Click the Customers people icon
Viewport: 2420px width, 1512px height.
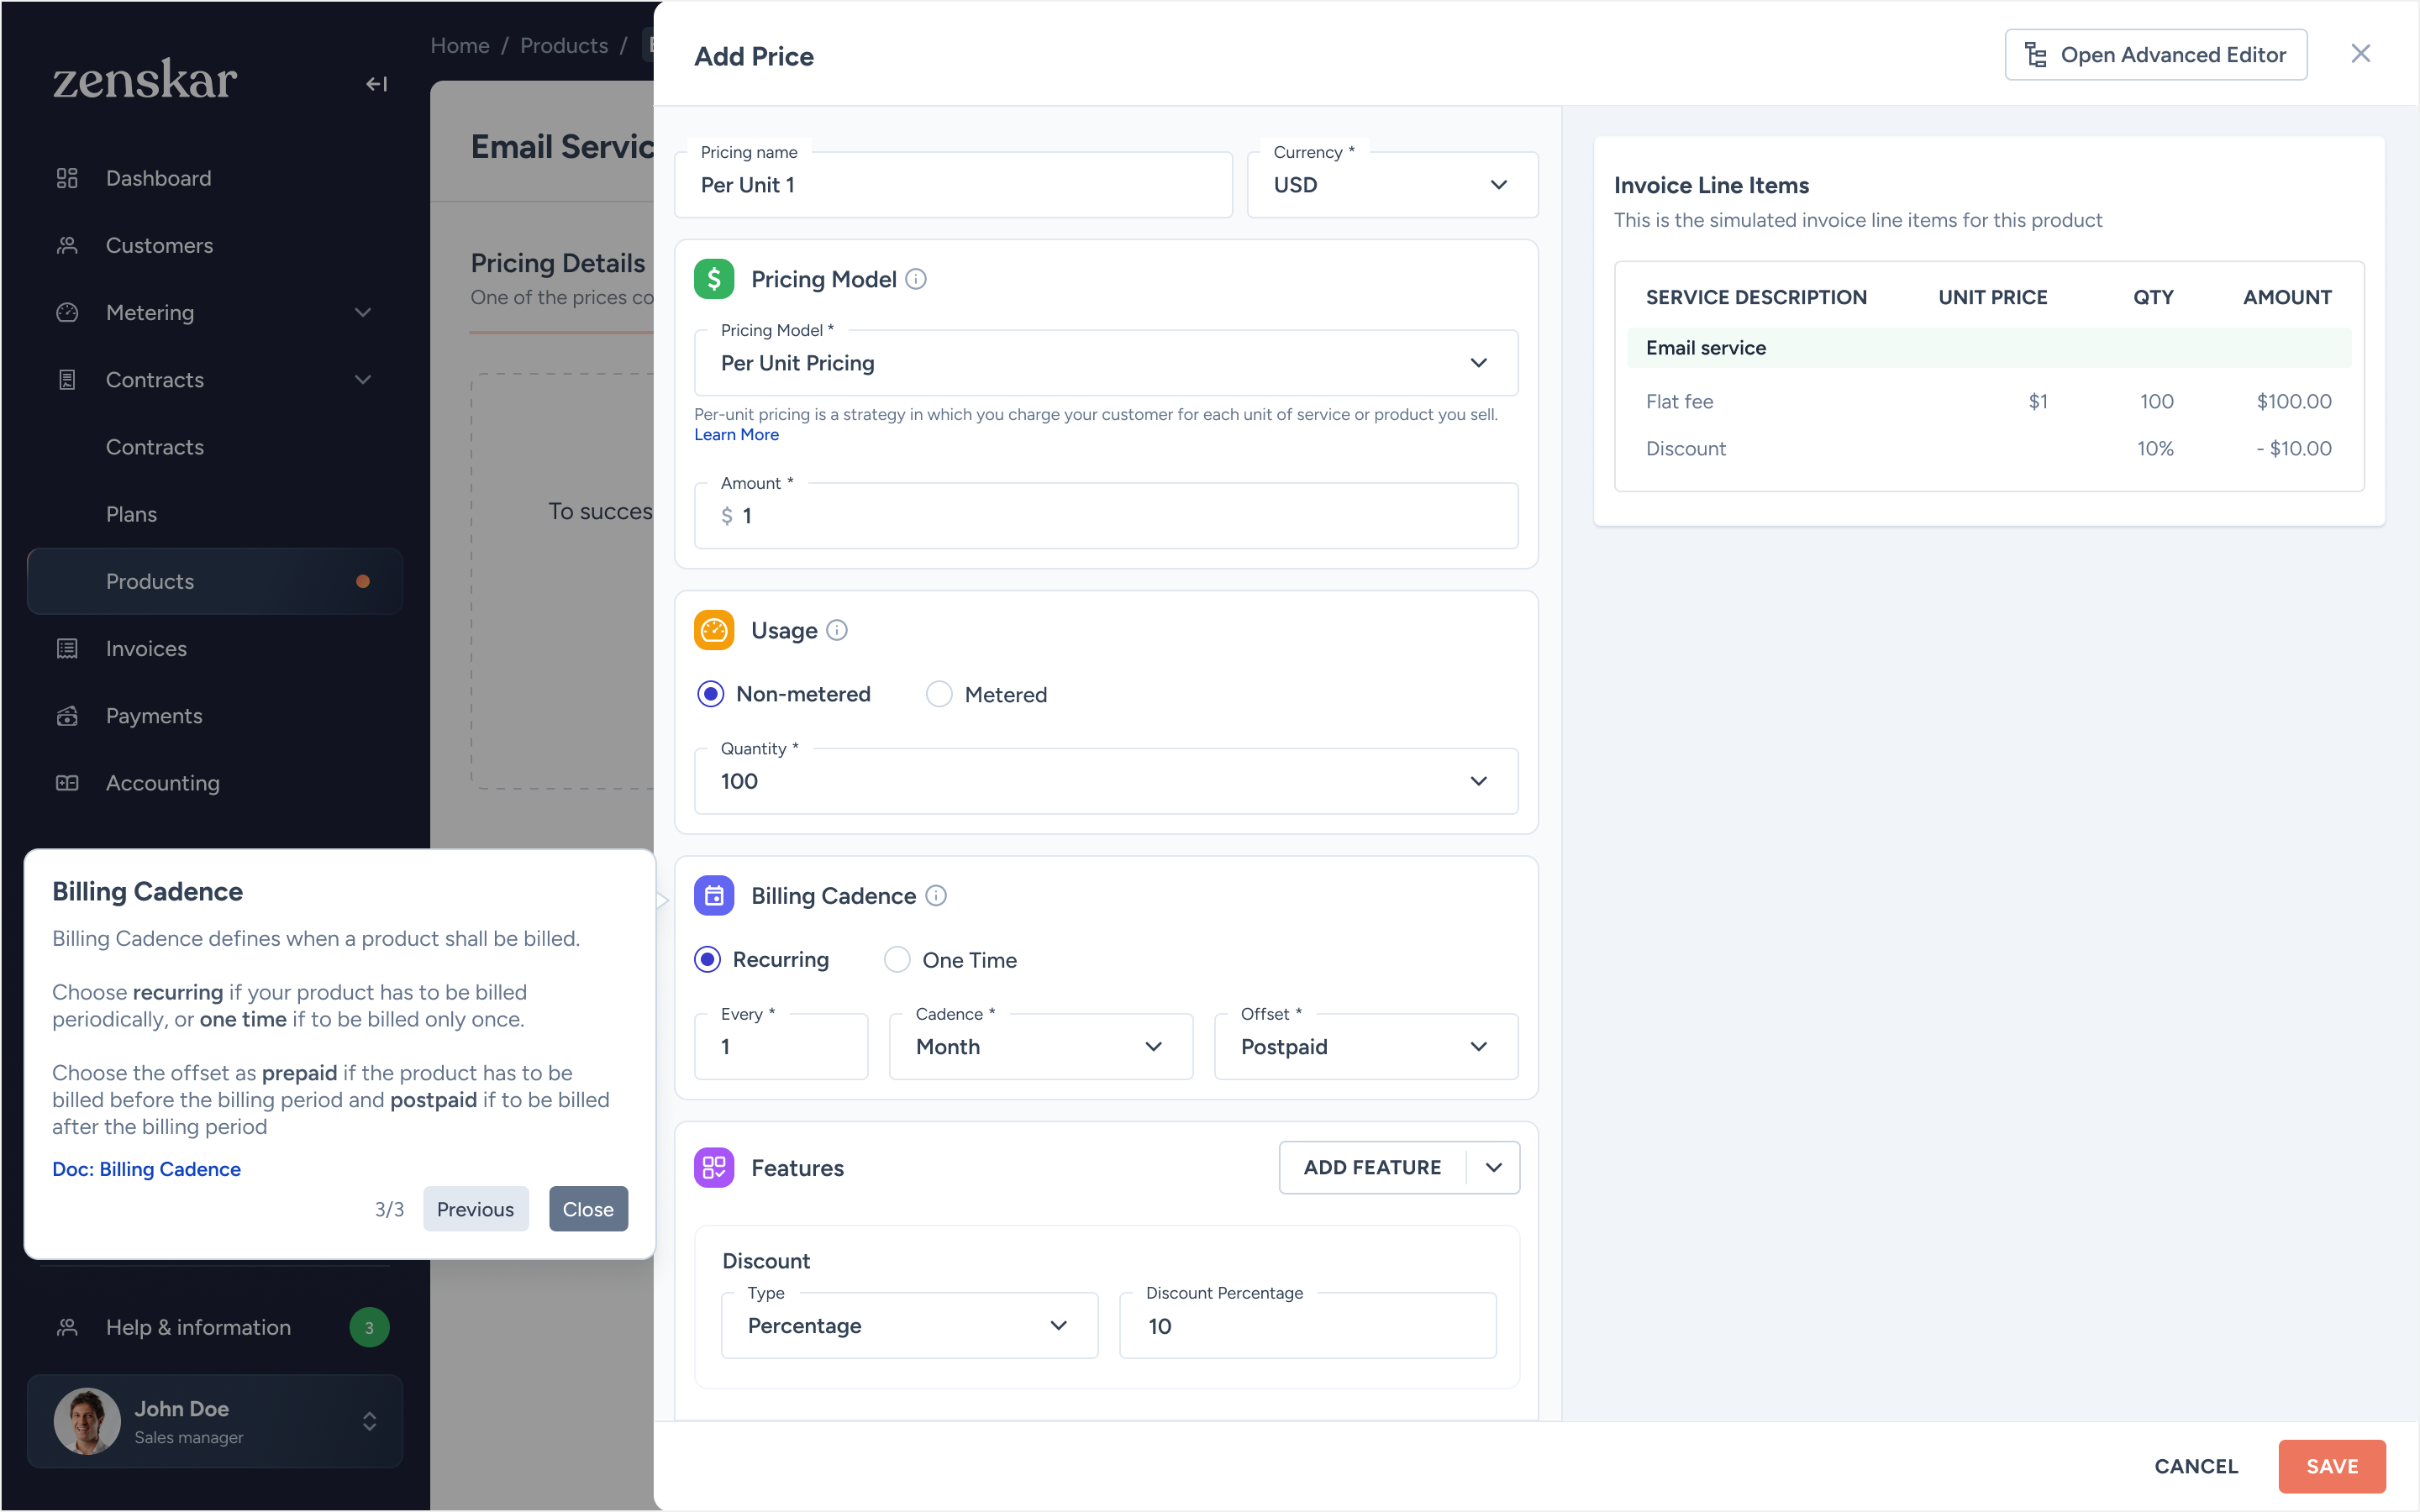(67, 245)
